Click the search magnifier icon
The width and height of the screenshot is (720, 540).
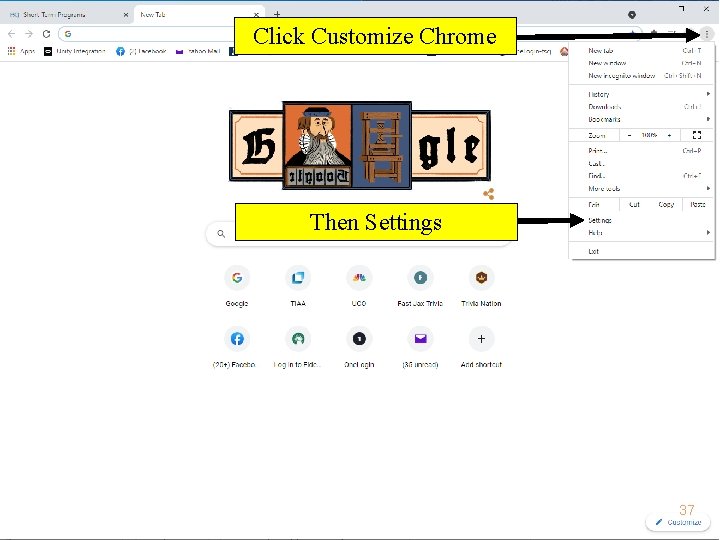point(221,234)
